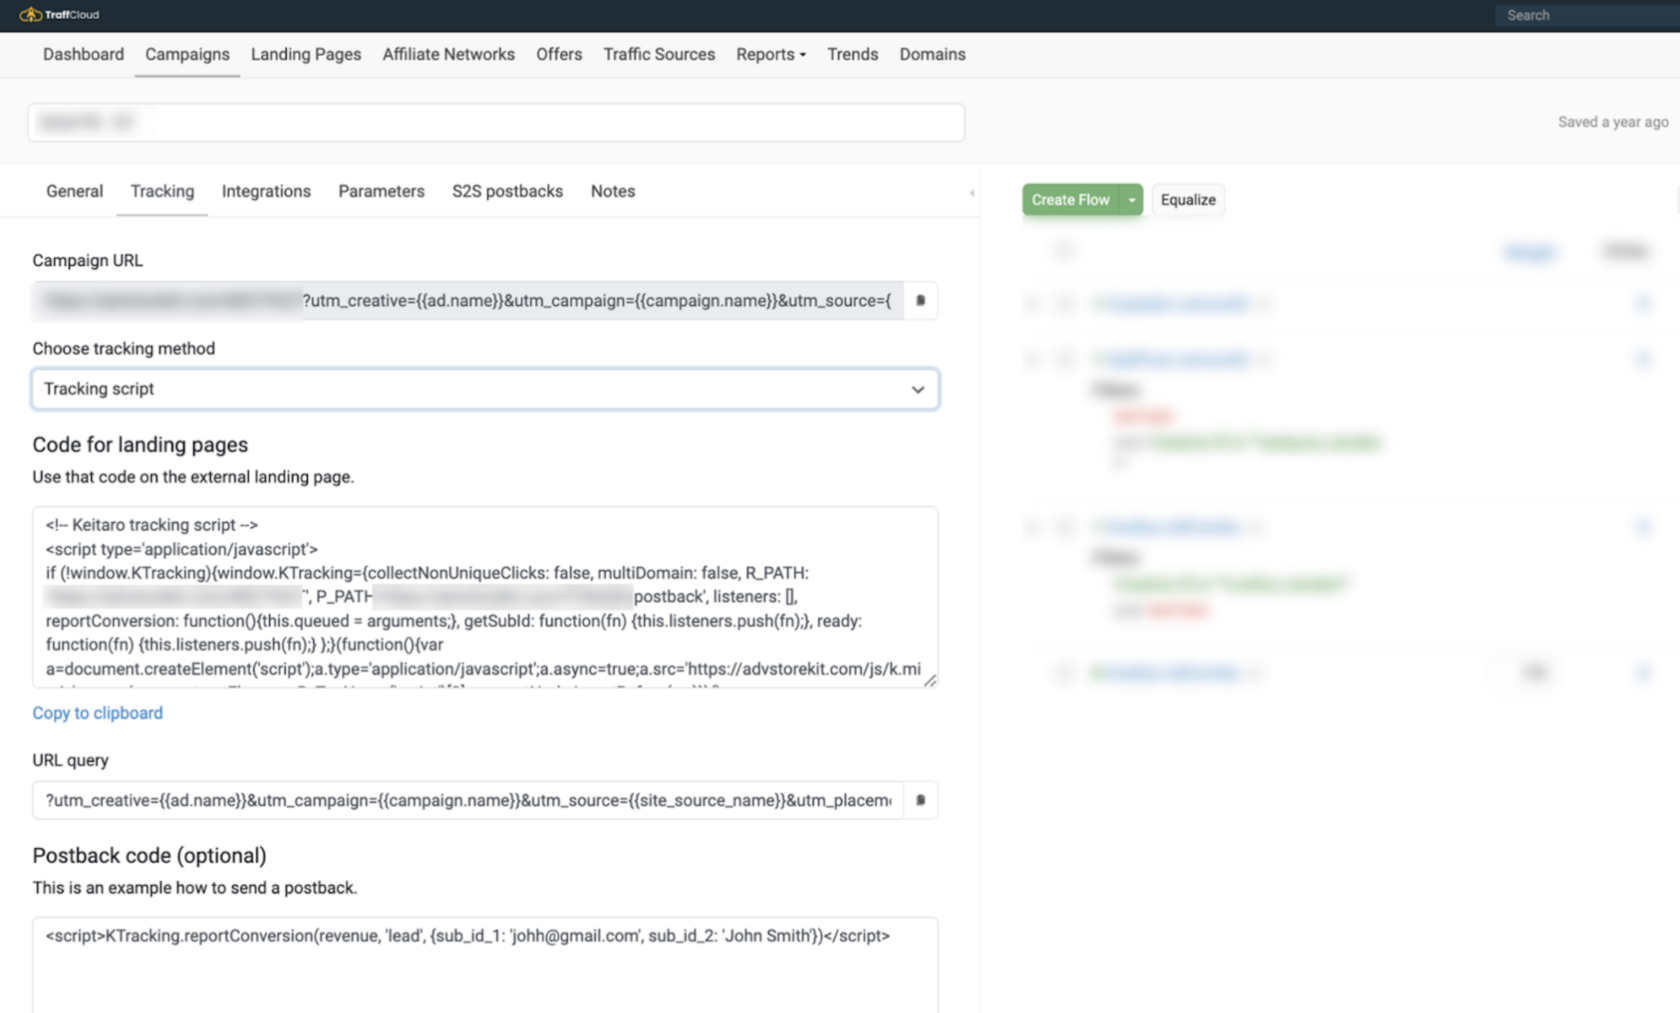Click Copy to clipboard link

[97, 713]
